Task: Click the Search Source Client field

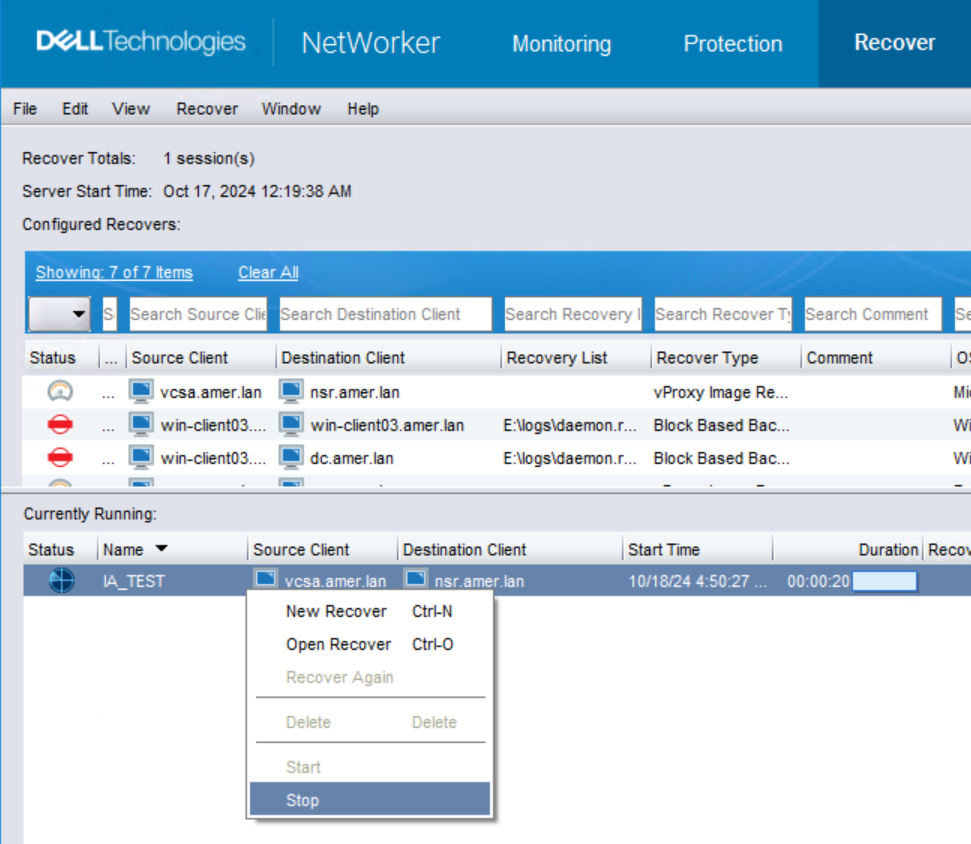Action: [x=198, y=314]
